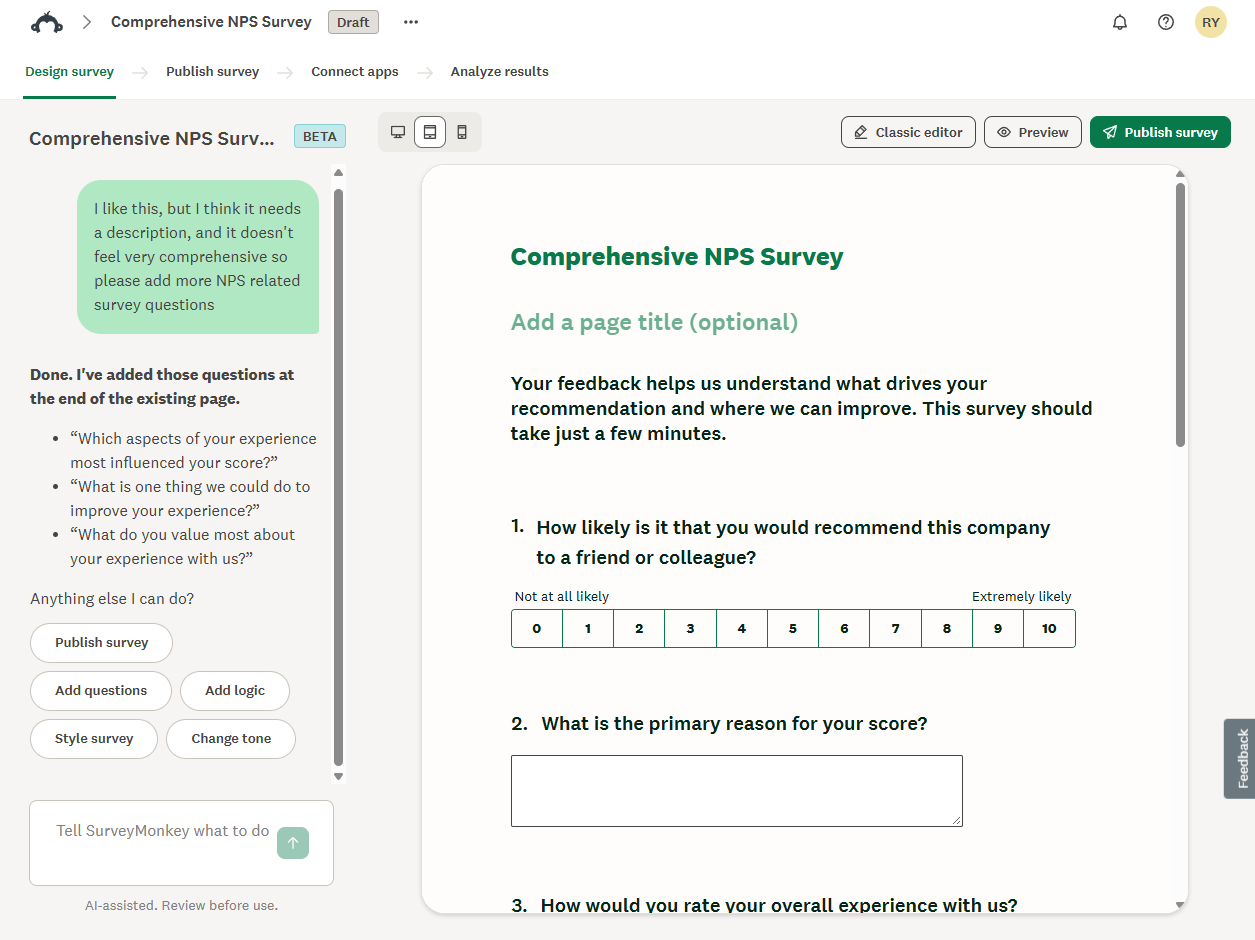Screen dimensions: 1255x940
Task: Click the AI-assisted review notice
Action: click(181, 905)
